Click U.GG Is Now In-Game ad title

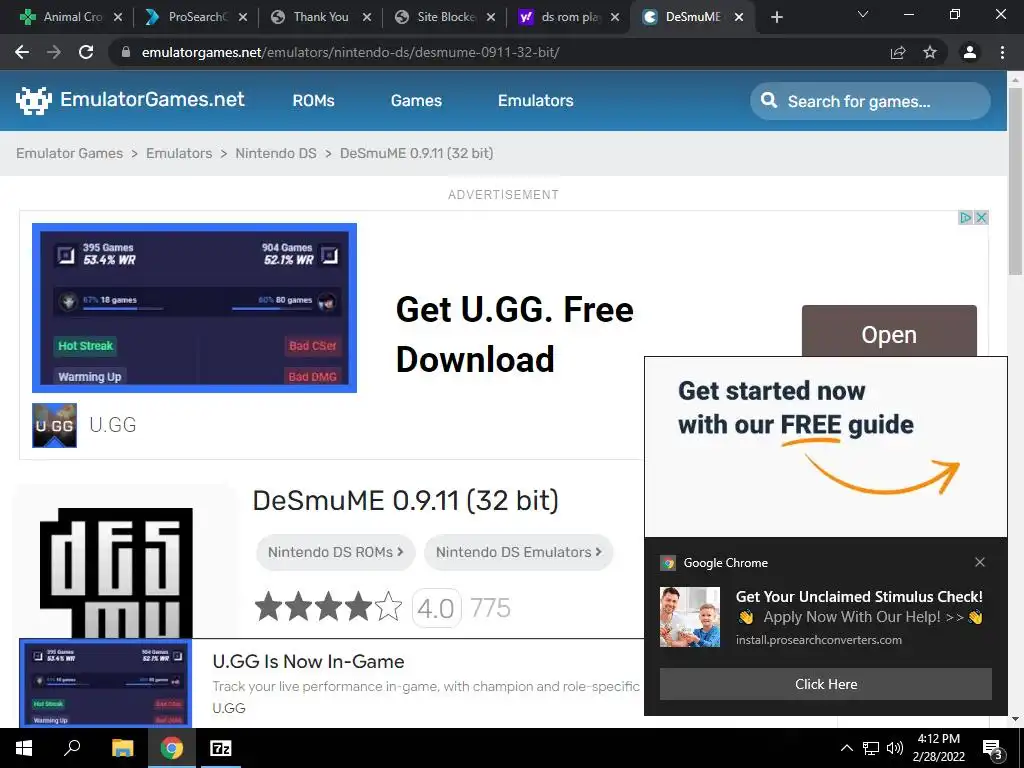pyautogui.click(x=308, y=662)
